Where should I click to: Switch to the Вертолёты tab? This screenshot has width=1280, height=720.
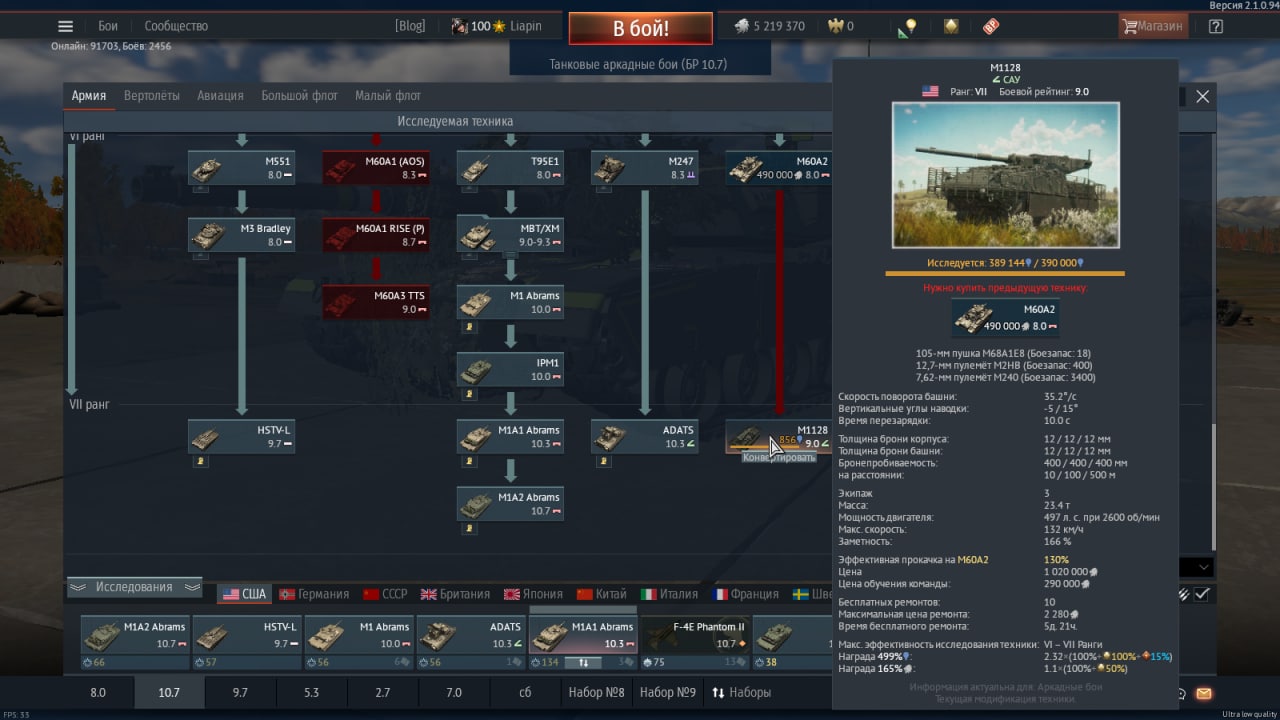point(152,96)
